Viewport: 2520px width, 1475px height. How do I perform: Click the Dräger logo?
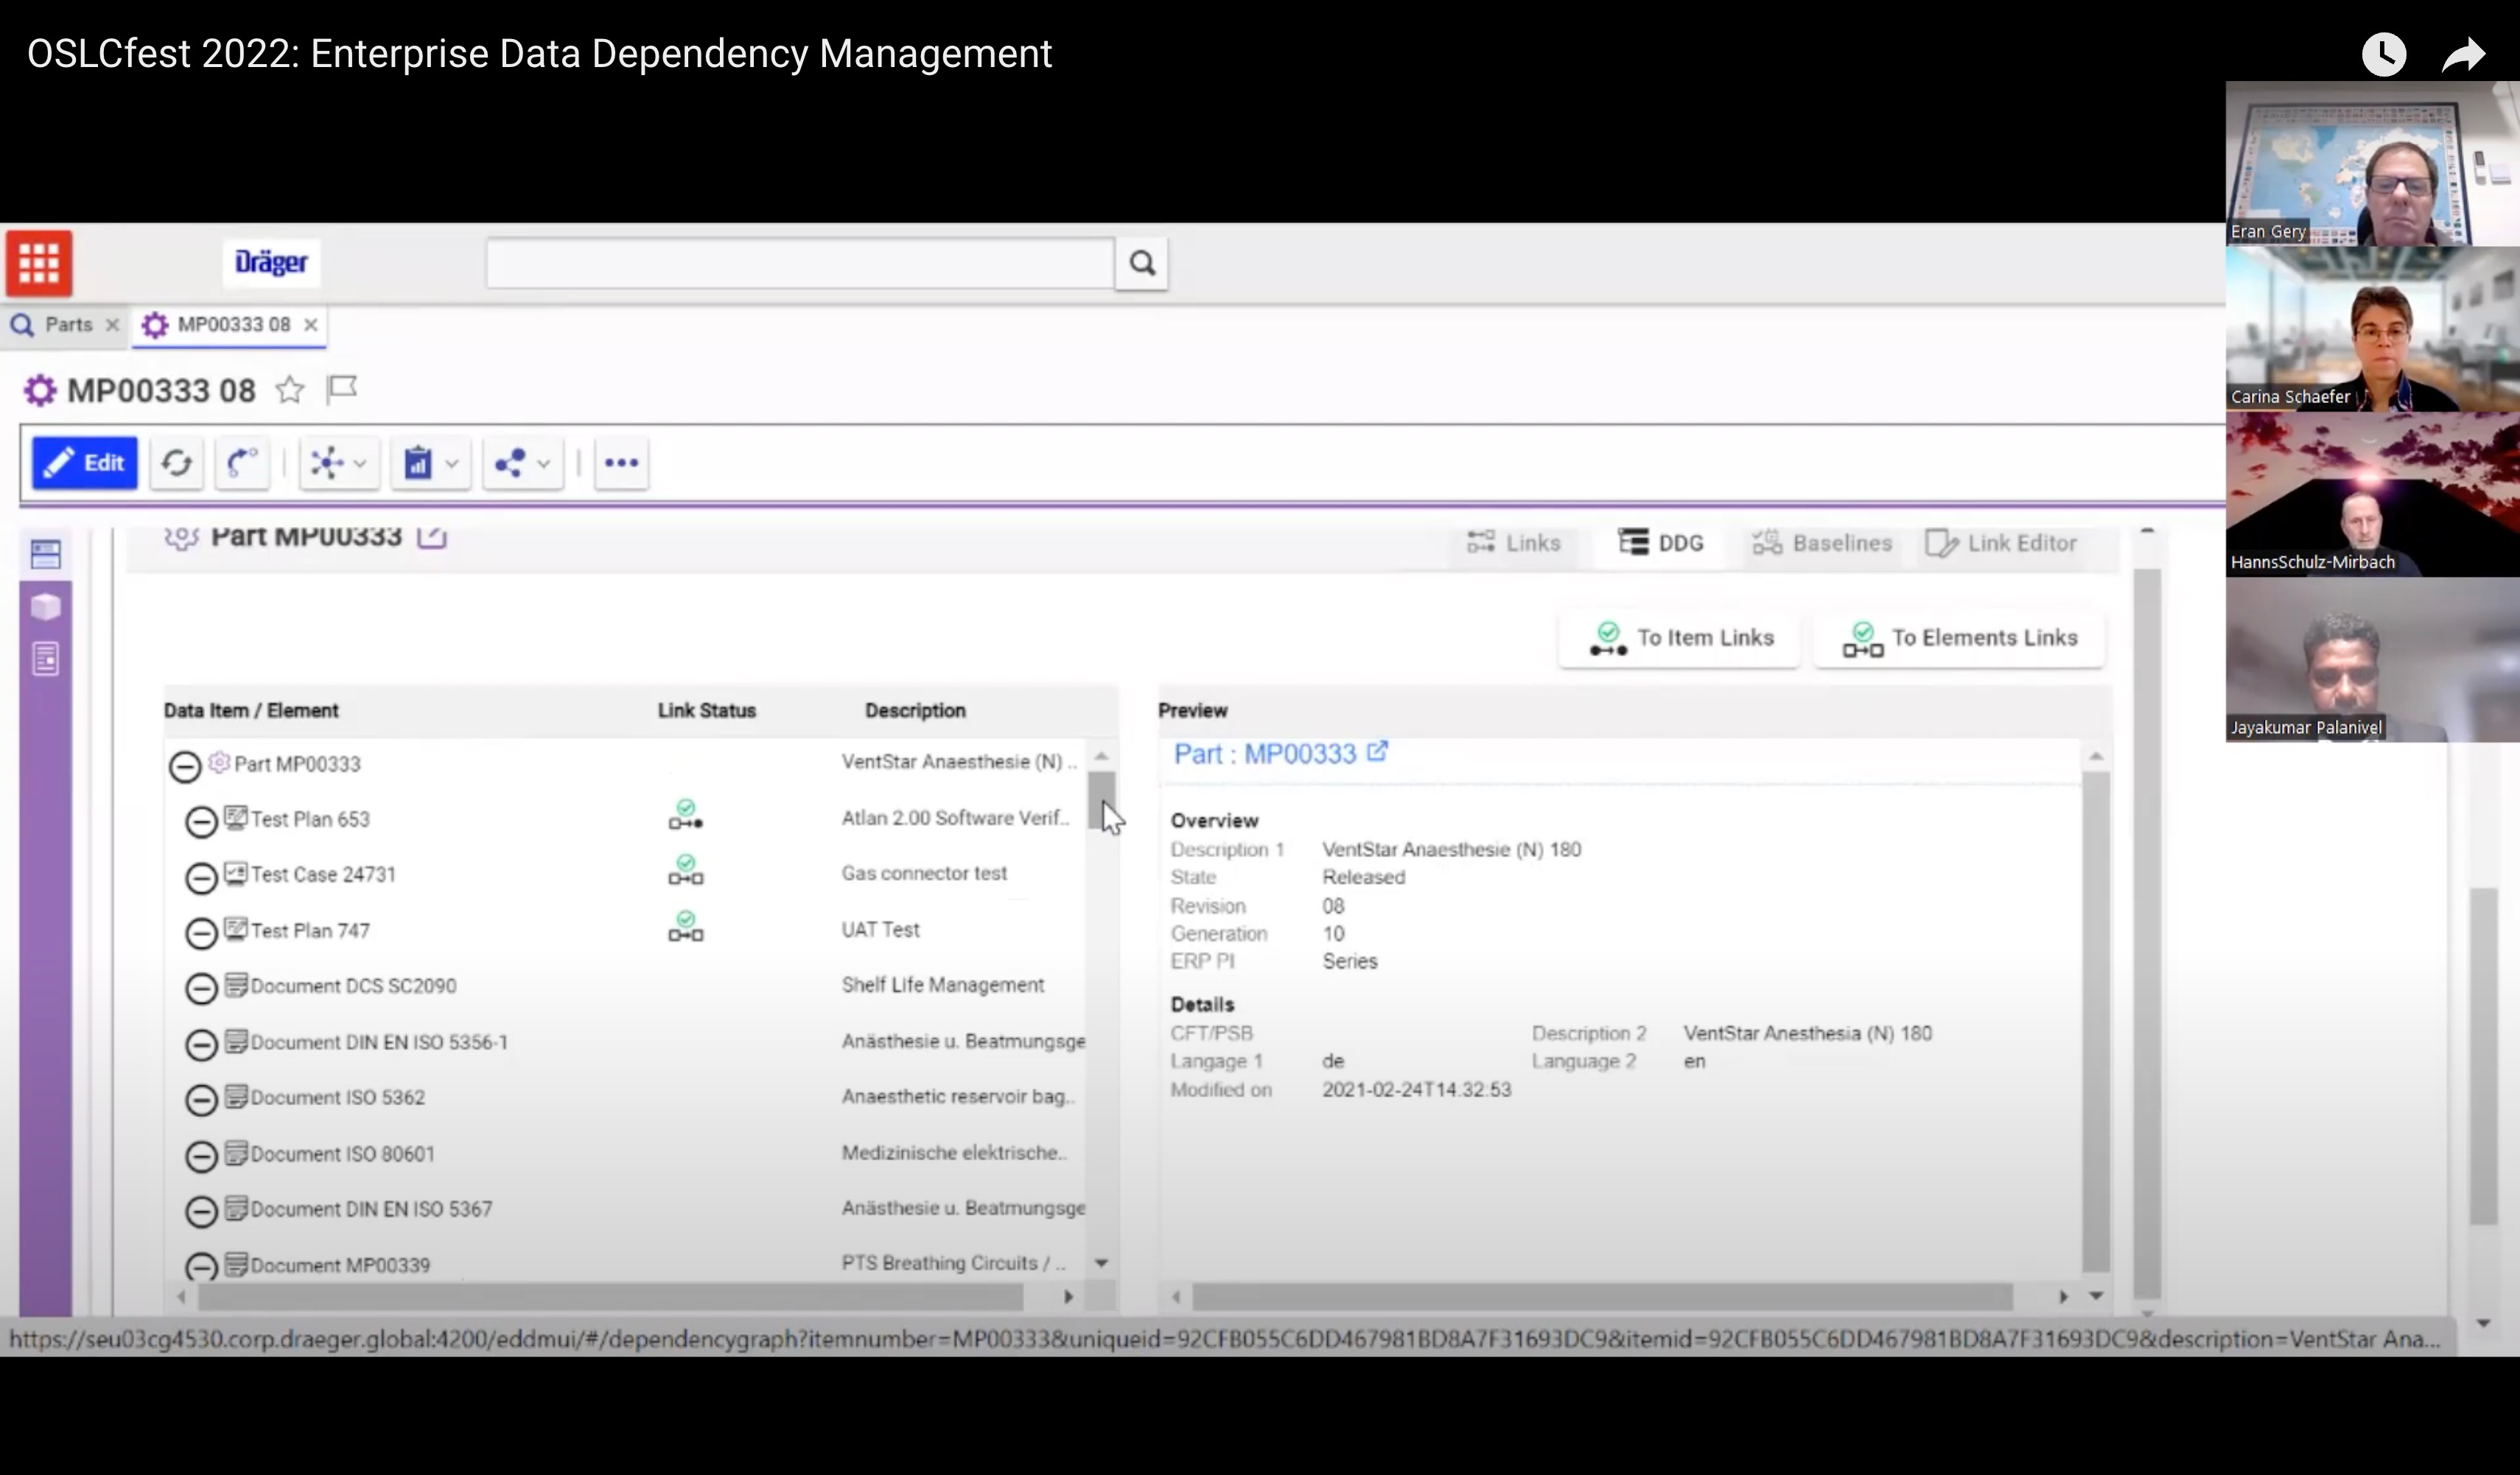click(x=271, y=263)
